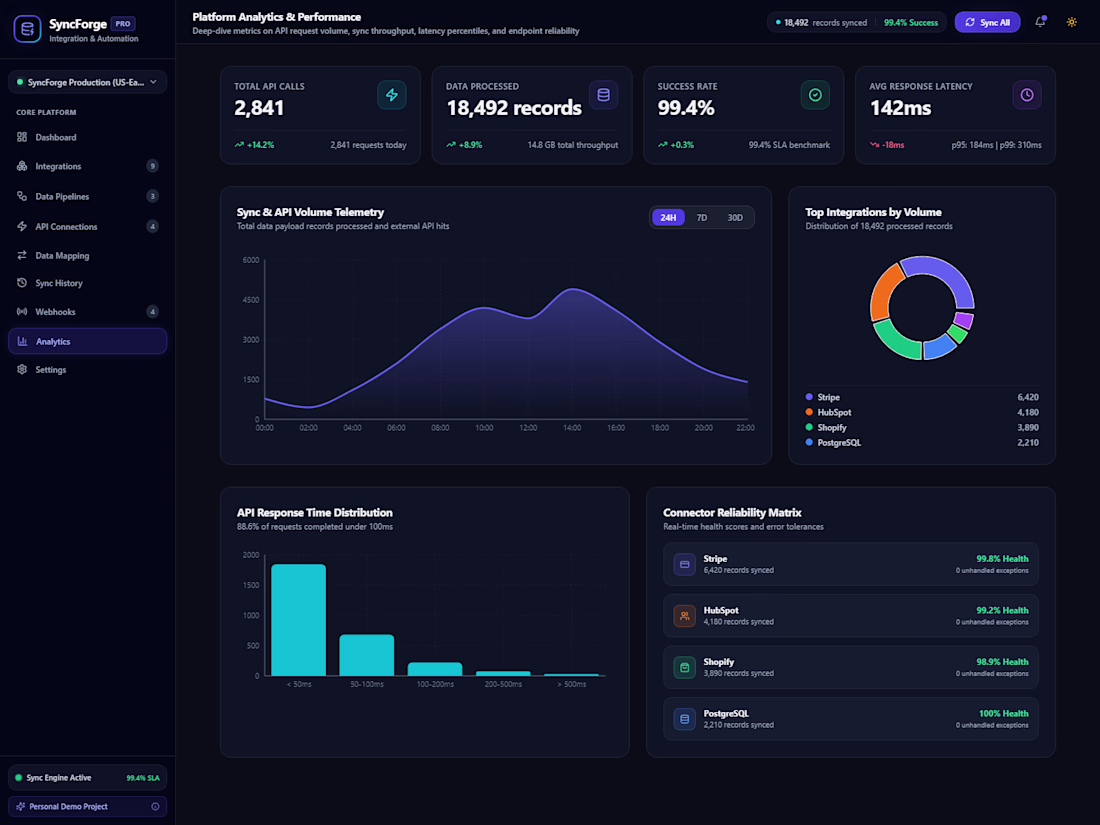Open Dashboard via its sidebar icon

click(22, 138)
